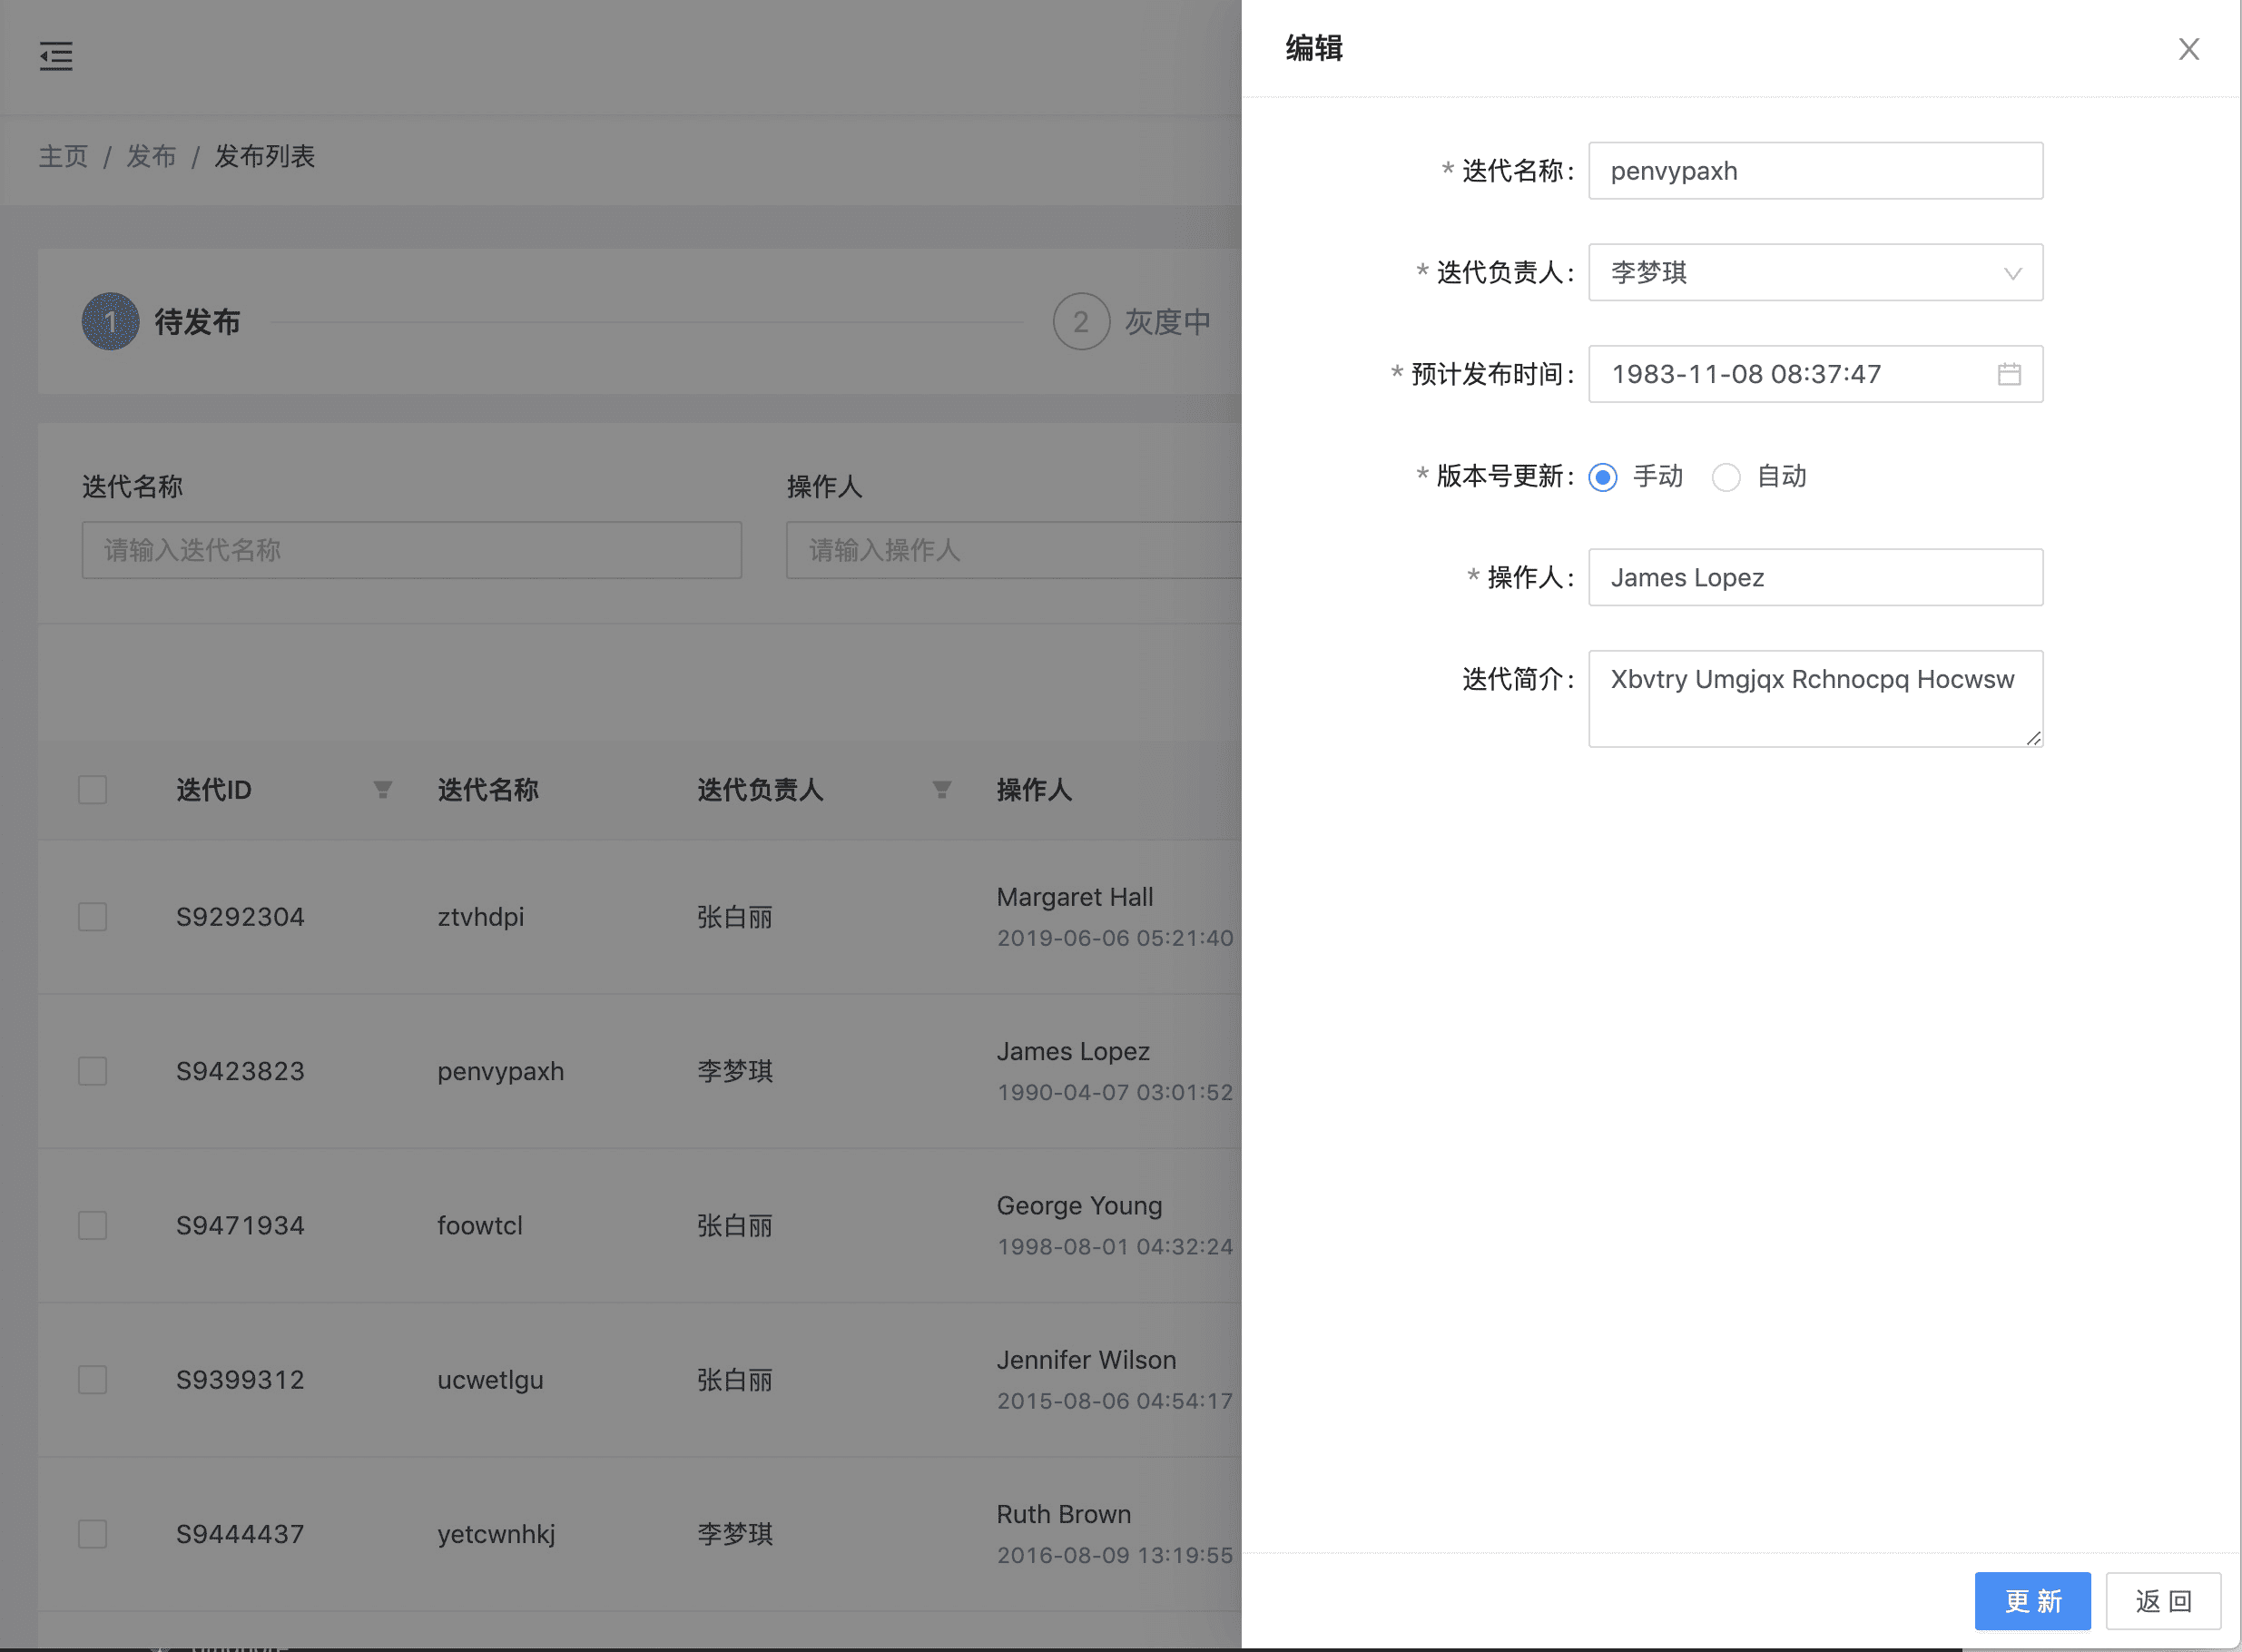
Task: Select 自动 version update radio
Action: [x=1726, y=477]
